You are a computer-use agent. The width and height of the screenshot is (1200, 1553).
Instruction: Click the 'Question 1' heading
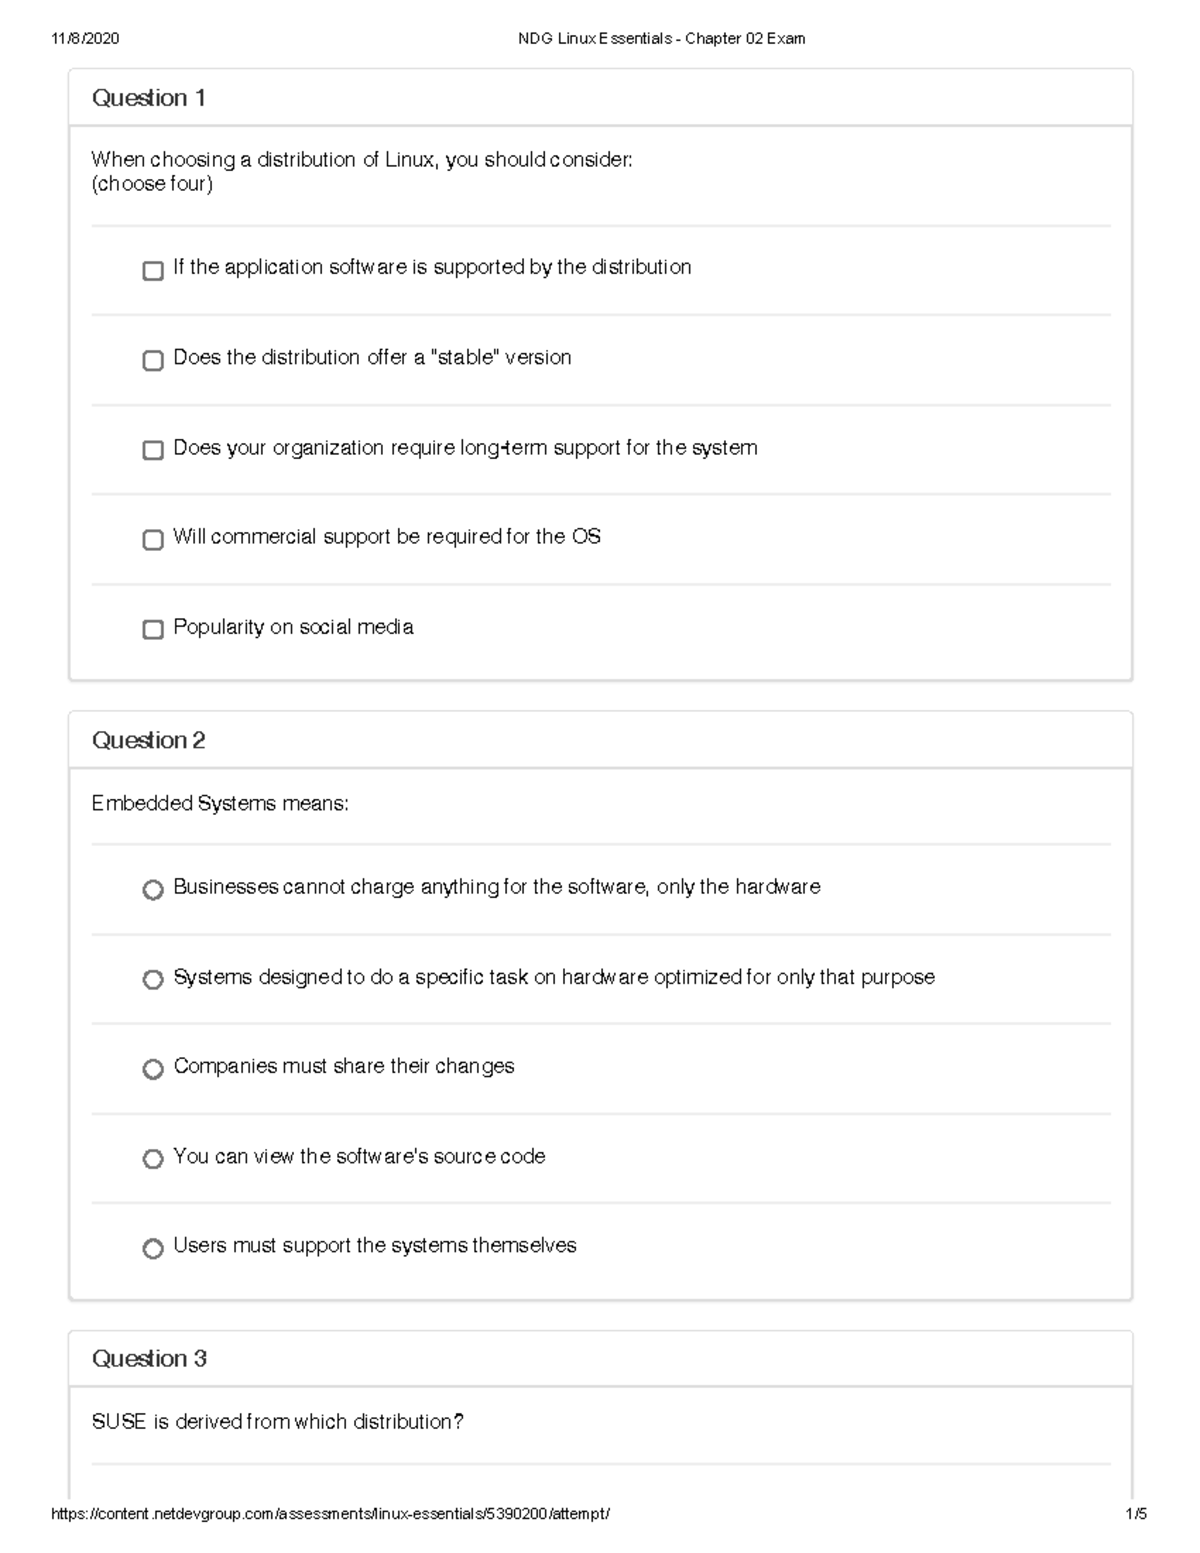(149, 98)
